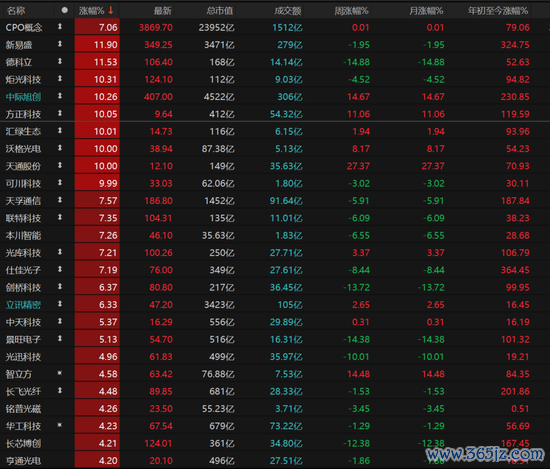
Task: Click the marker icon beside CPO概念
Action: pos(60,27)
